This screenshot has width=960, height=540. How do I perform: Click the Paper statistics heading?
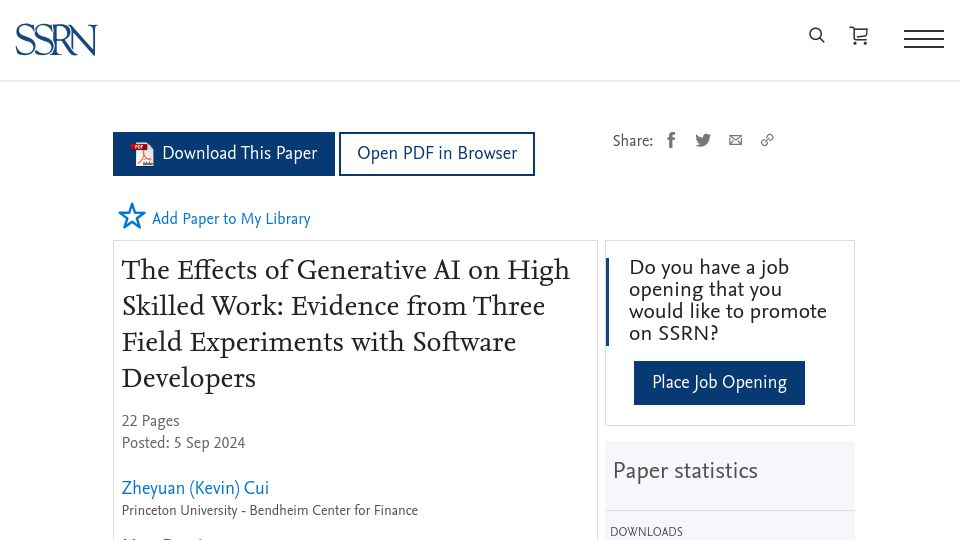point(686,471)
